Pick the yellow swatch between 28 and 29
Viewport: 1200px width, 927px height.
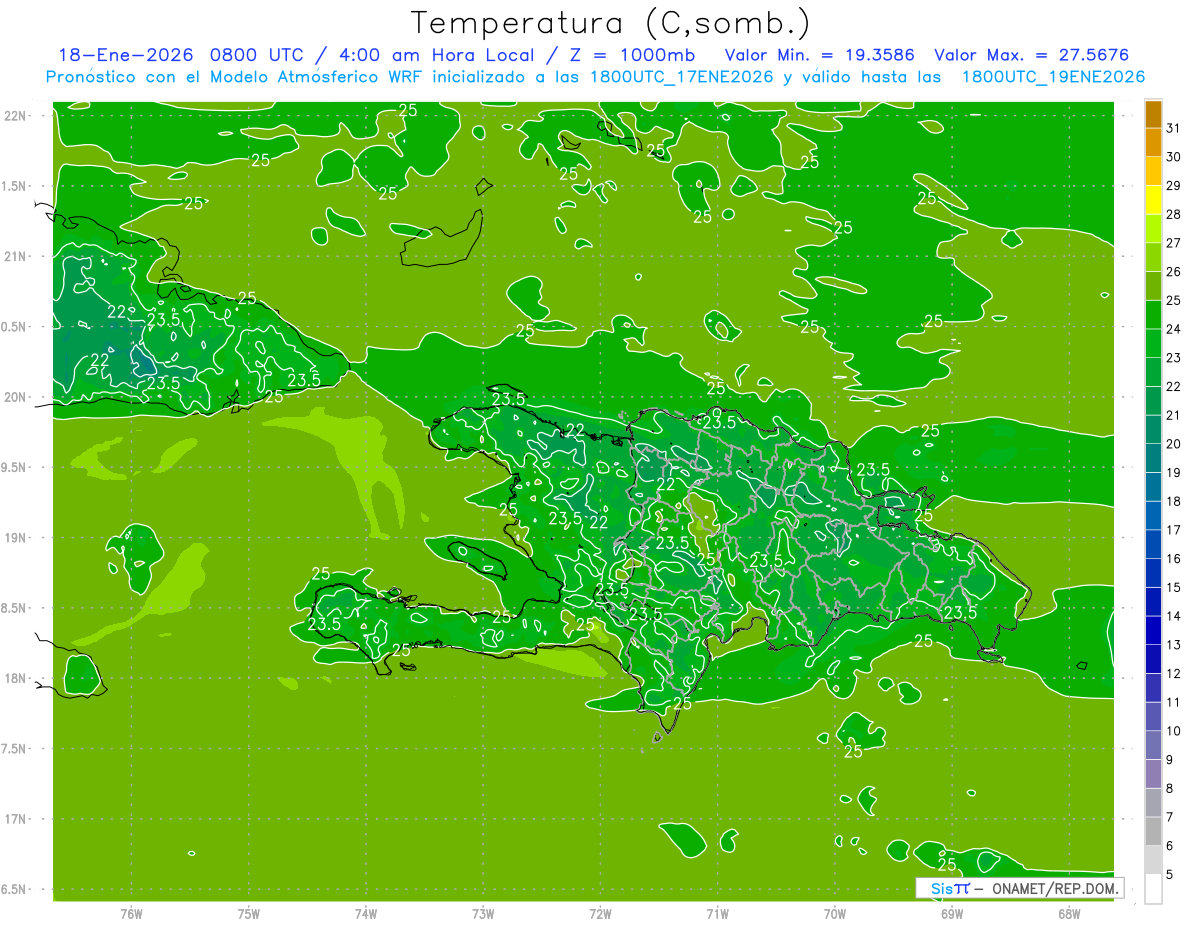(1153, 200)
